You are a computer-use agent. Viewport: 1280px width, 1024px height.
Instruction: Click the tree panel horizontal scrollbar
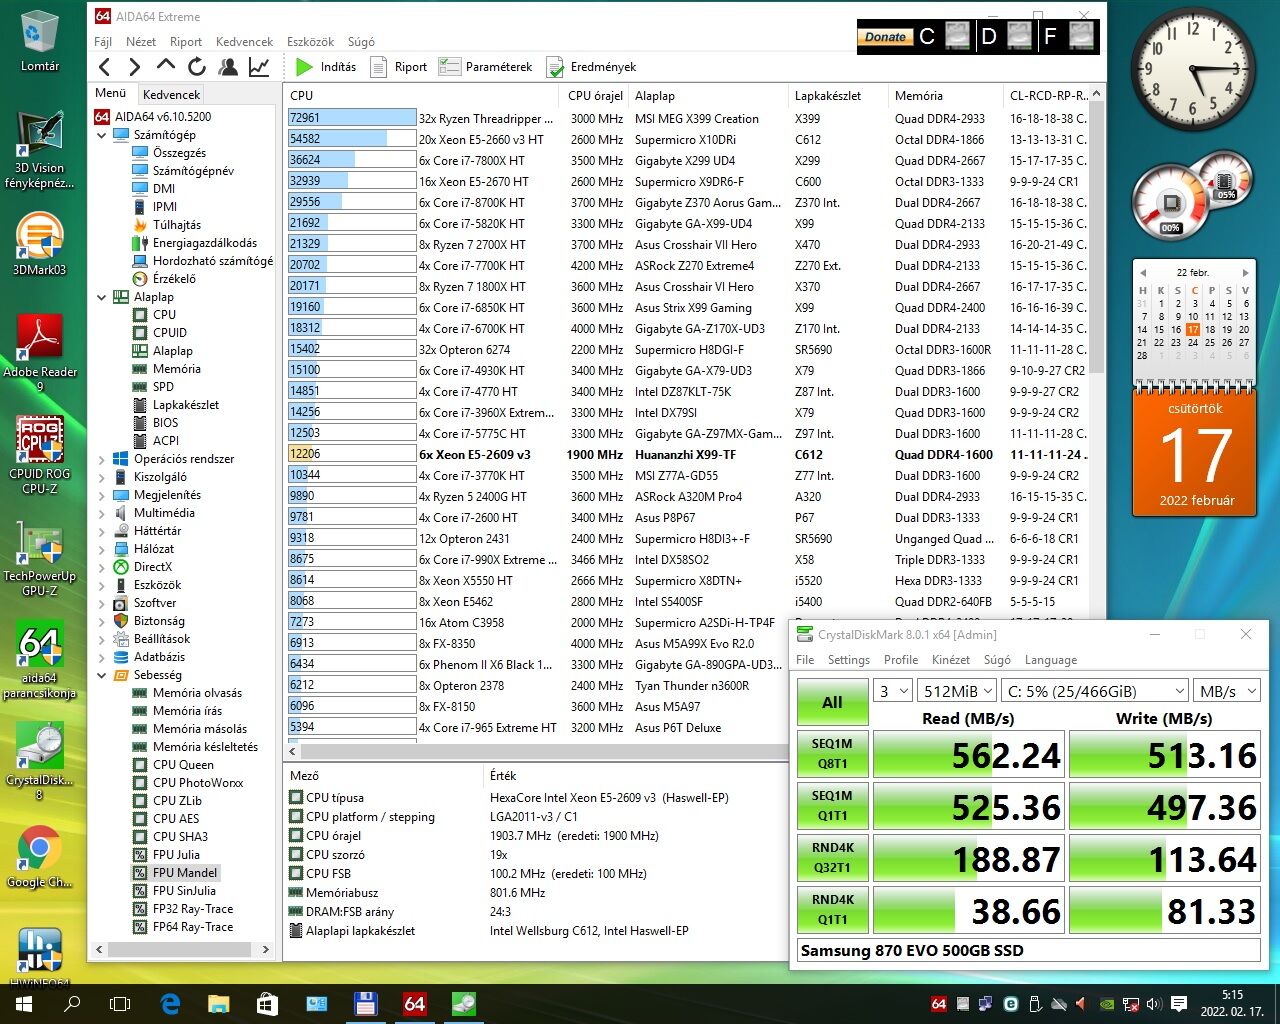coord(181,949)
